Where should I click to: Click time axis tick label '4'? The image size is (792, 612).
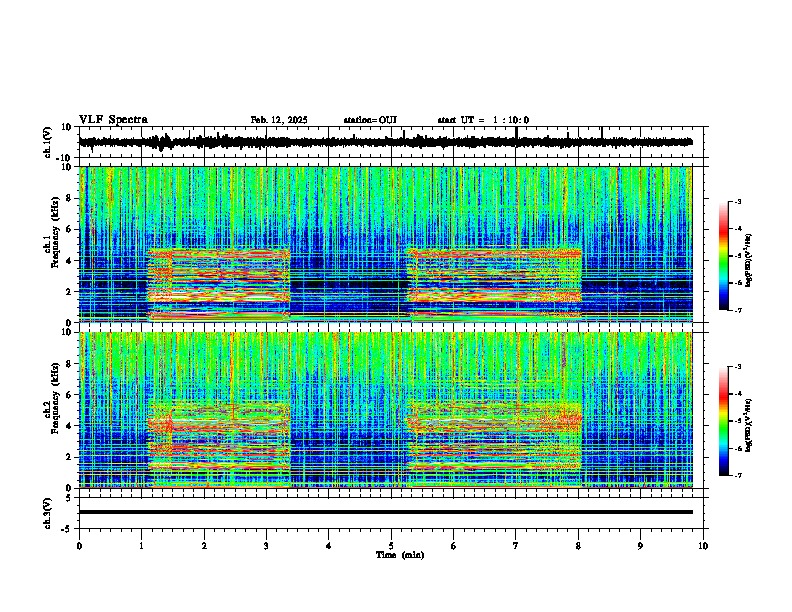[x=328, y=546]
